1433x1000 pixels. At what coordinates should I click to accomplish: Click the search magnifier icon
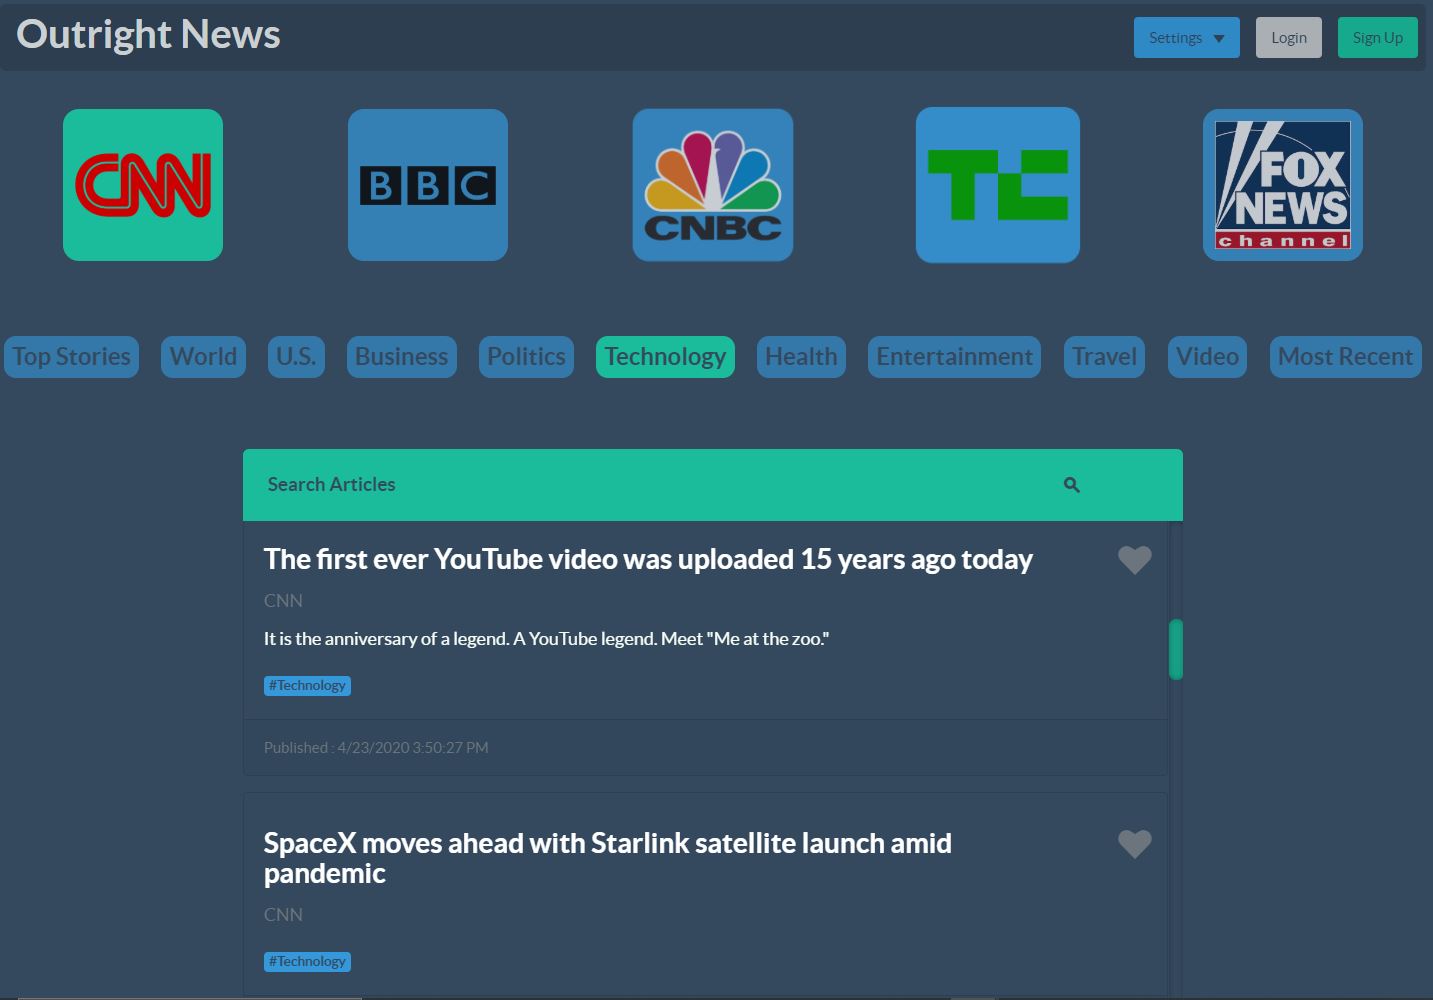point(1071,485)
